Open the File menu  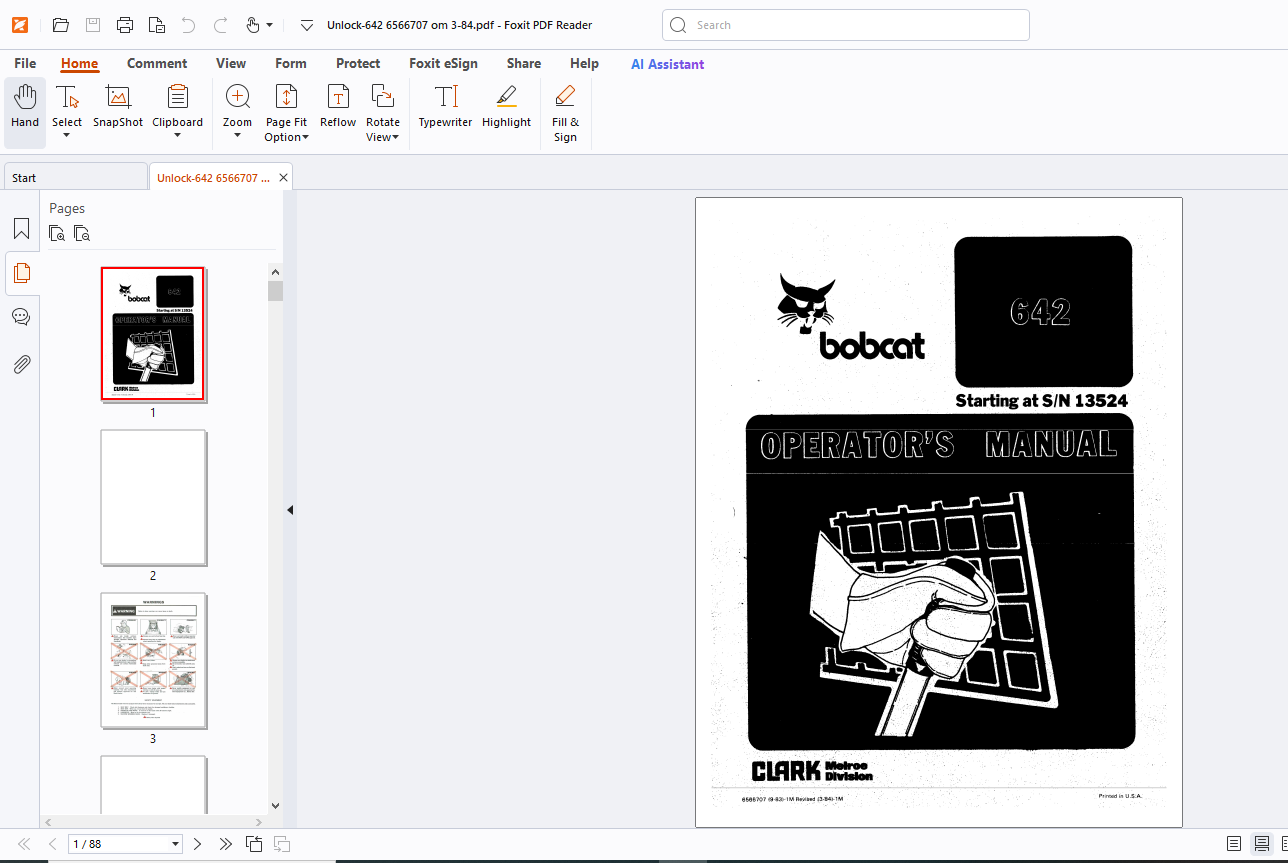25,63
